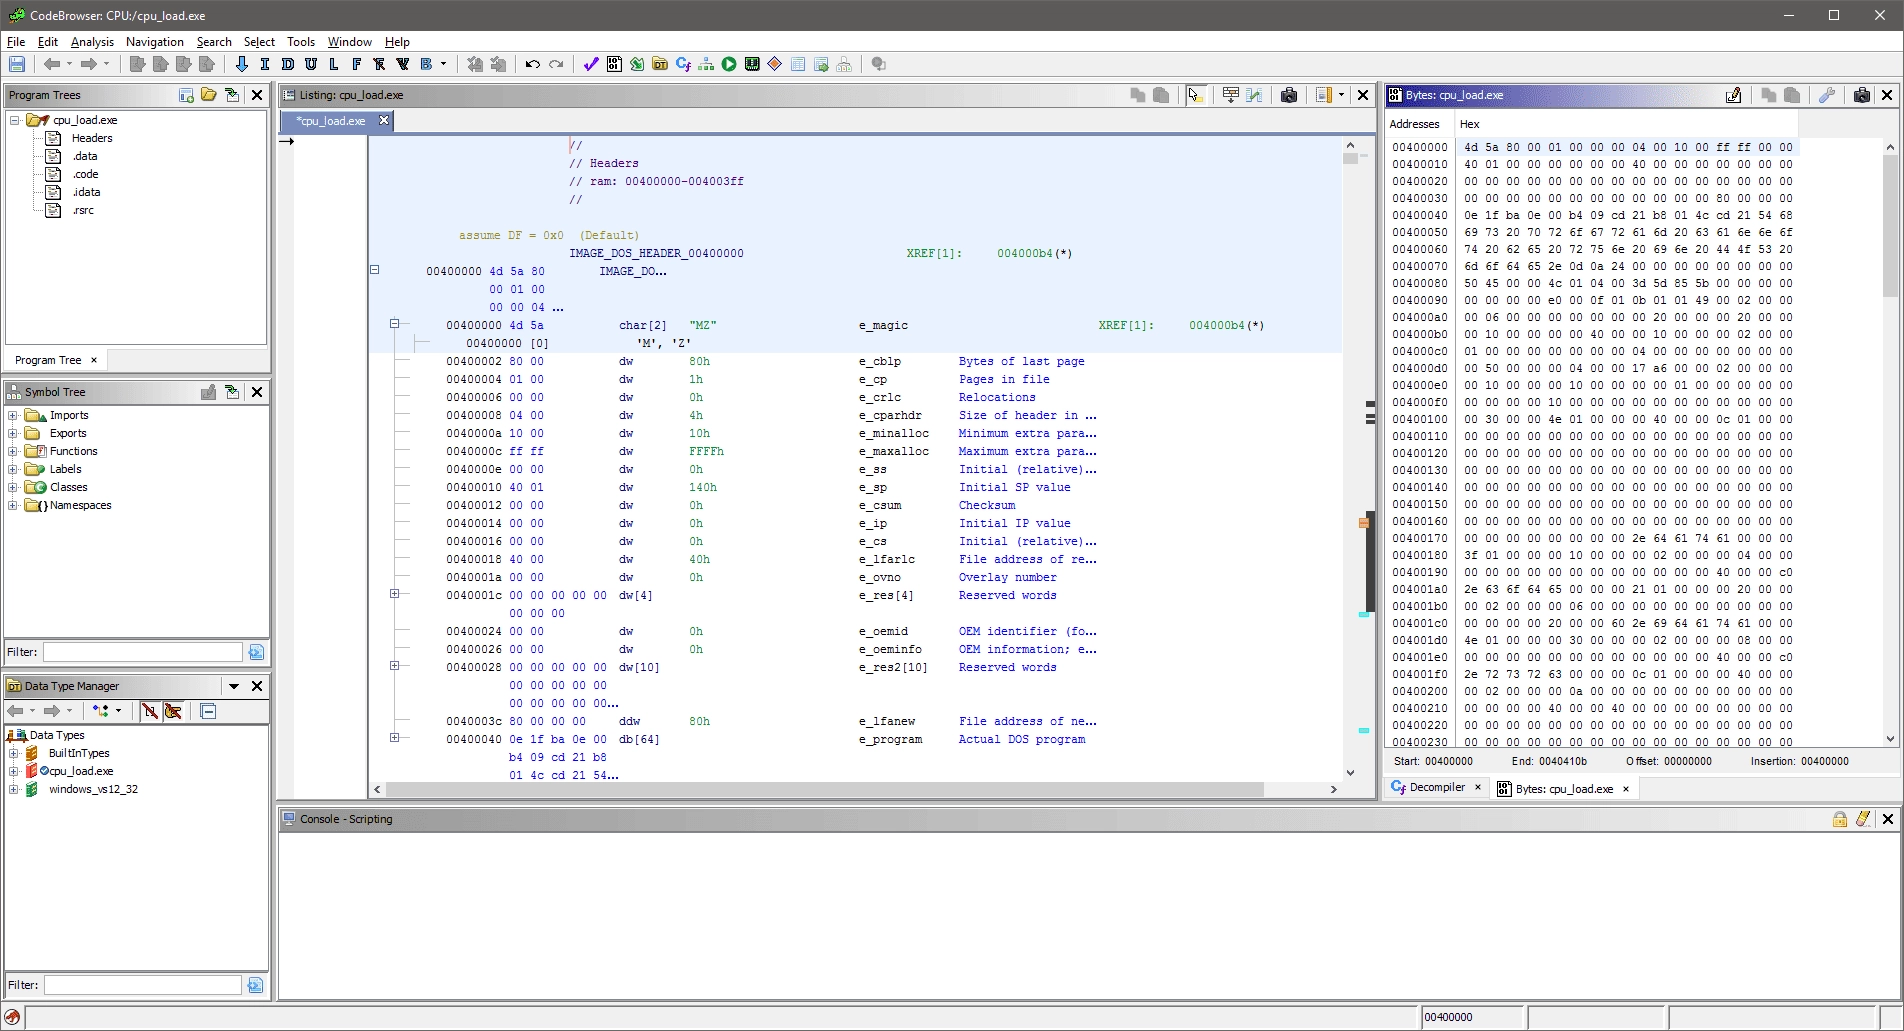The image size is (1904, 1031).
Task: Click the Symbol Tree filter options icon
Action: (256, 652)
